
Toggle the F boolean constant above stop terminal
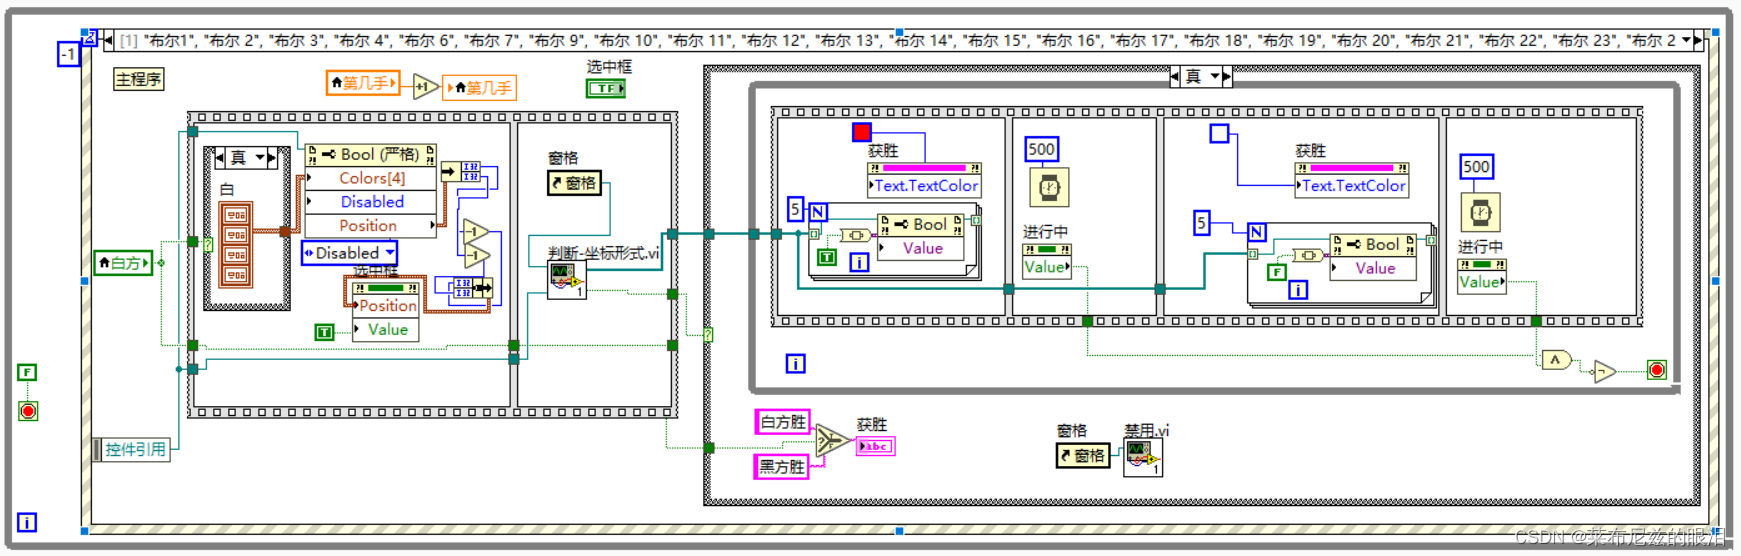point(27,372)
